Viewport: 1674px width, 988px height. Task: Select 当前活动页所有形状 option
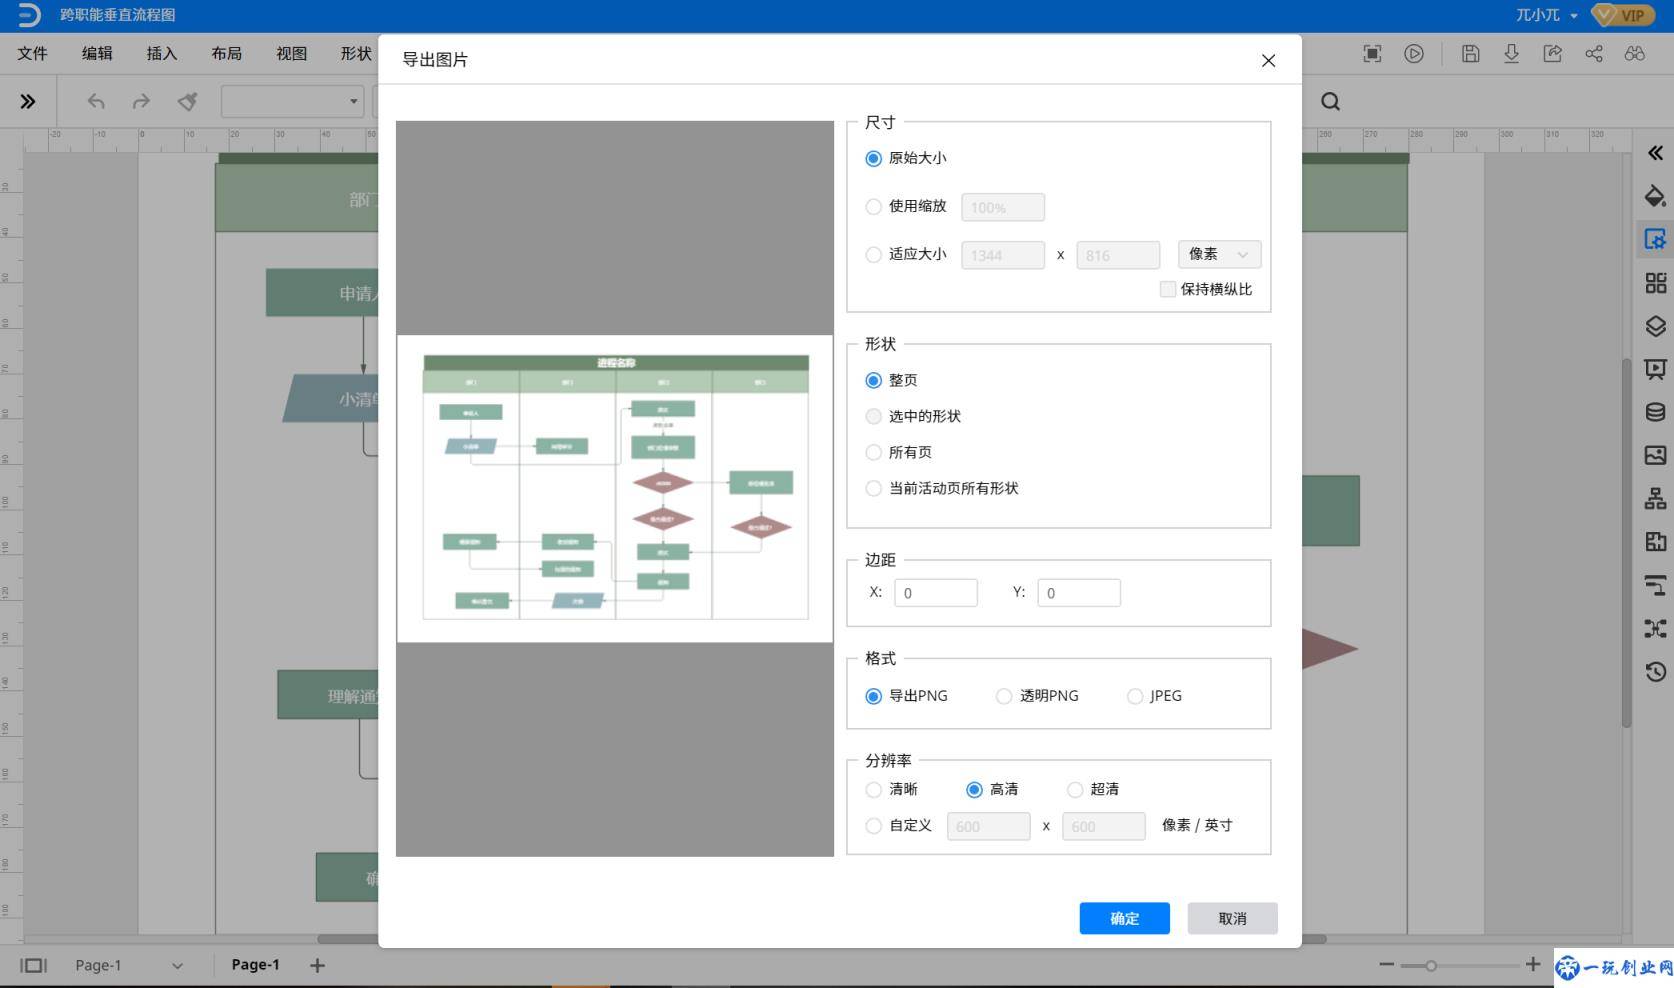[x=941, y=488]
